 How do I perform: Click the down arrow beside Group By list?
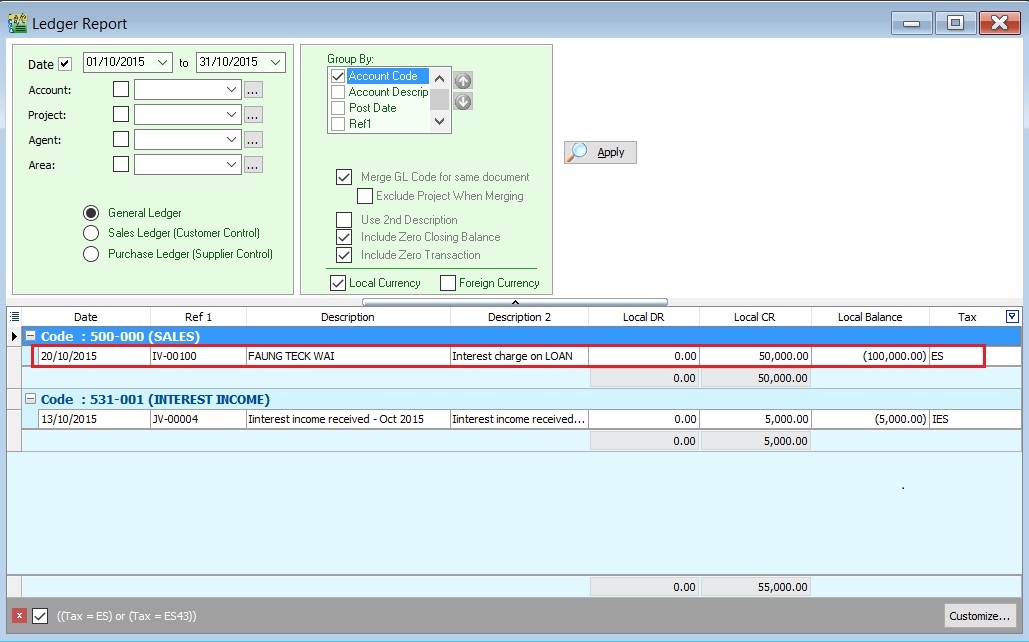461,100
